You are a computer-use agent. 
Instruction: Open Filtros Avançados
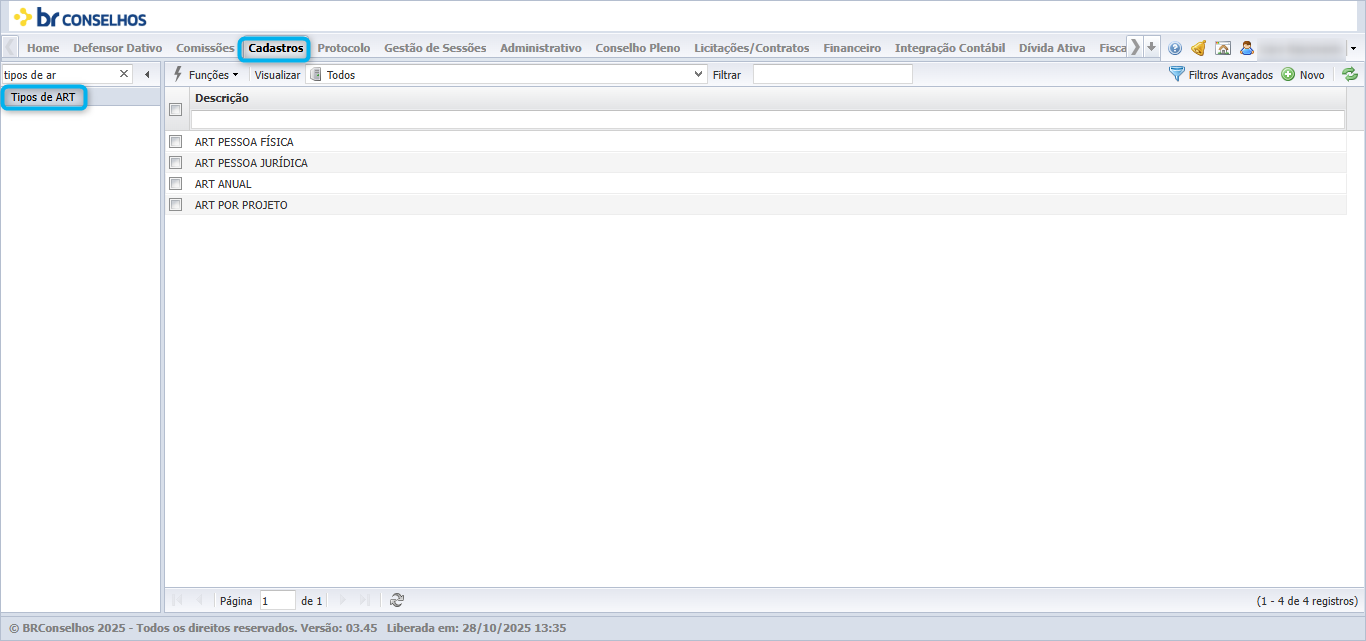1221,74
